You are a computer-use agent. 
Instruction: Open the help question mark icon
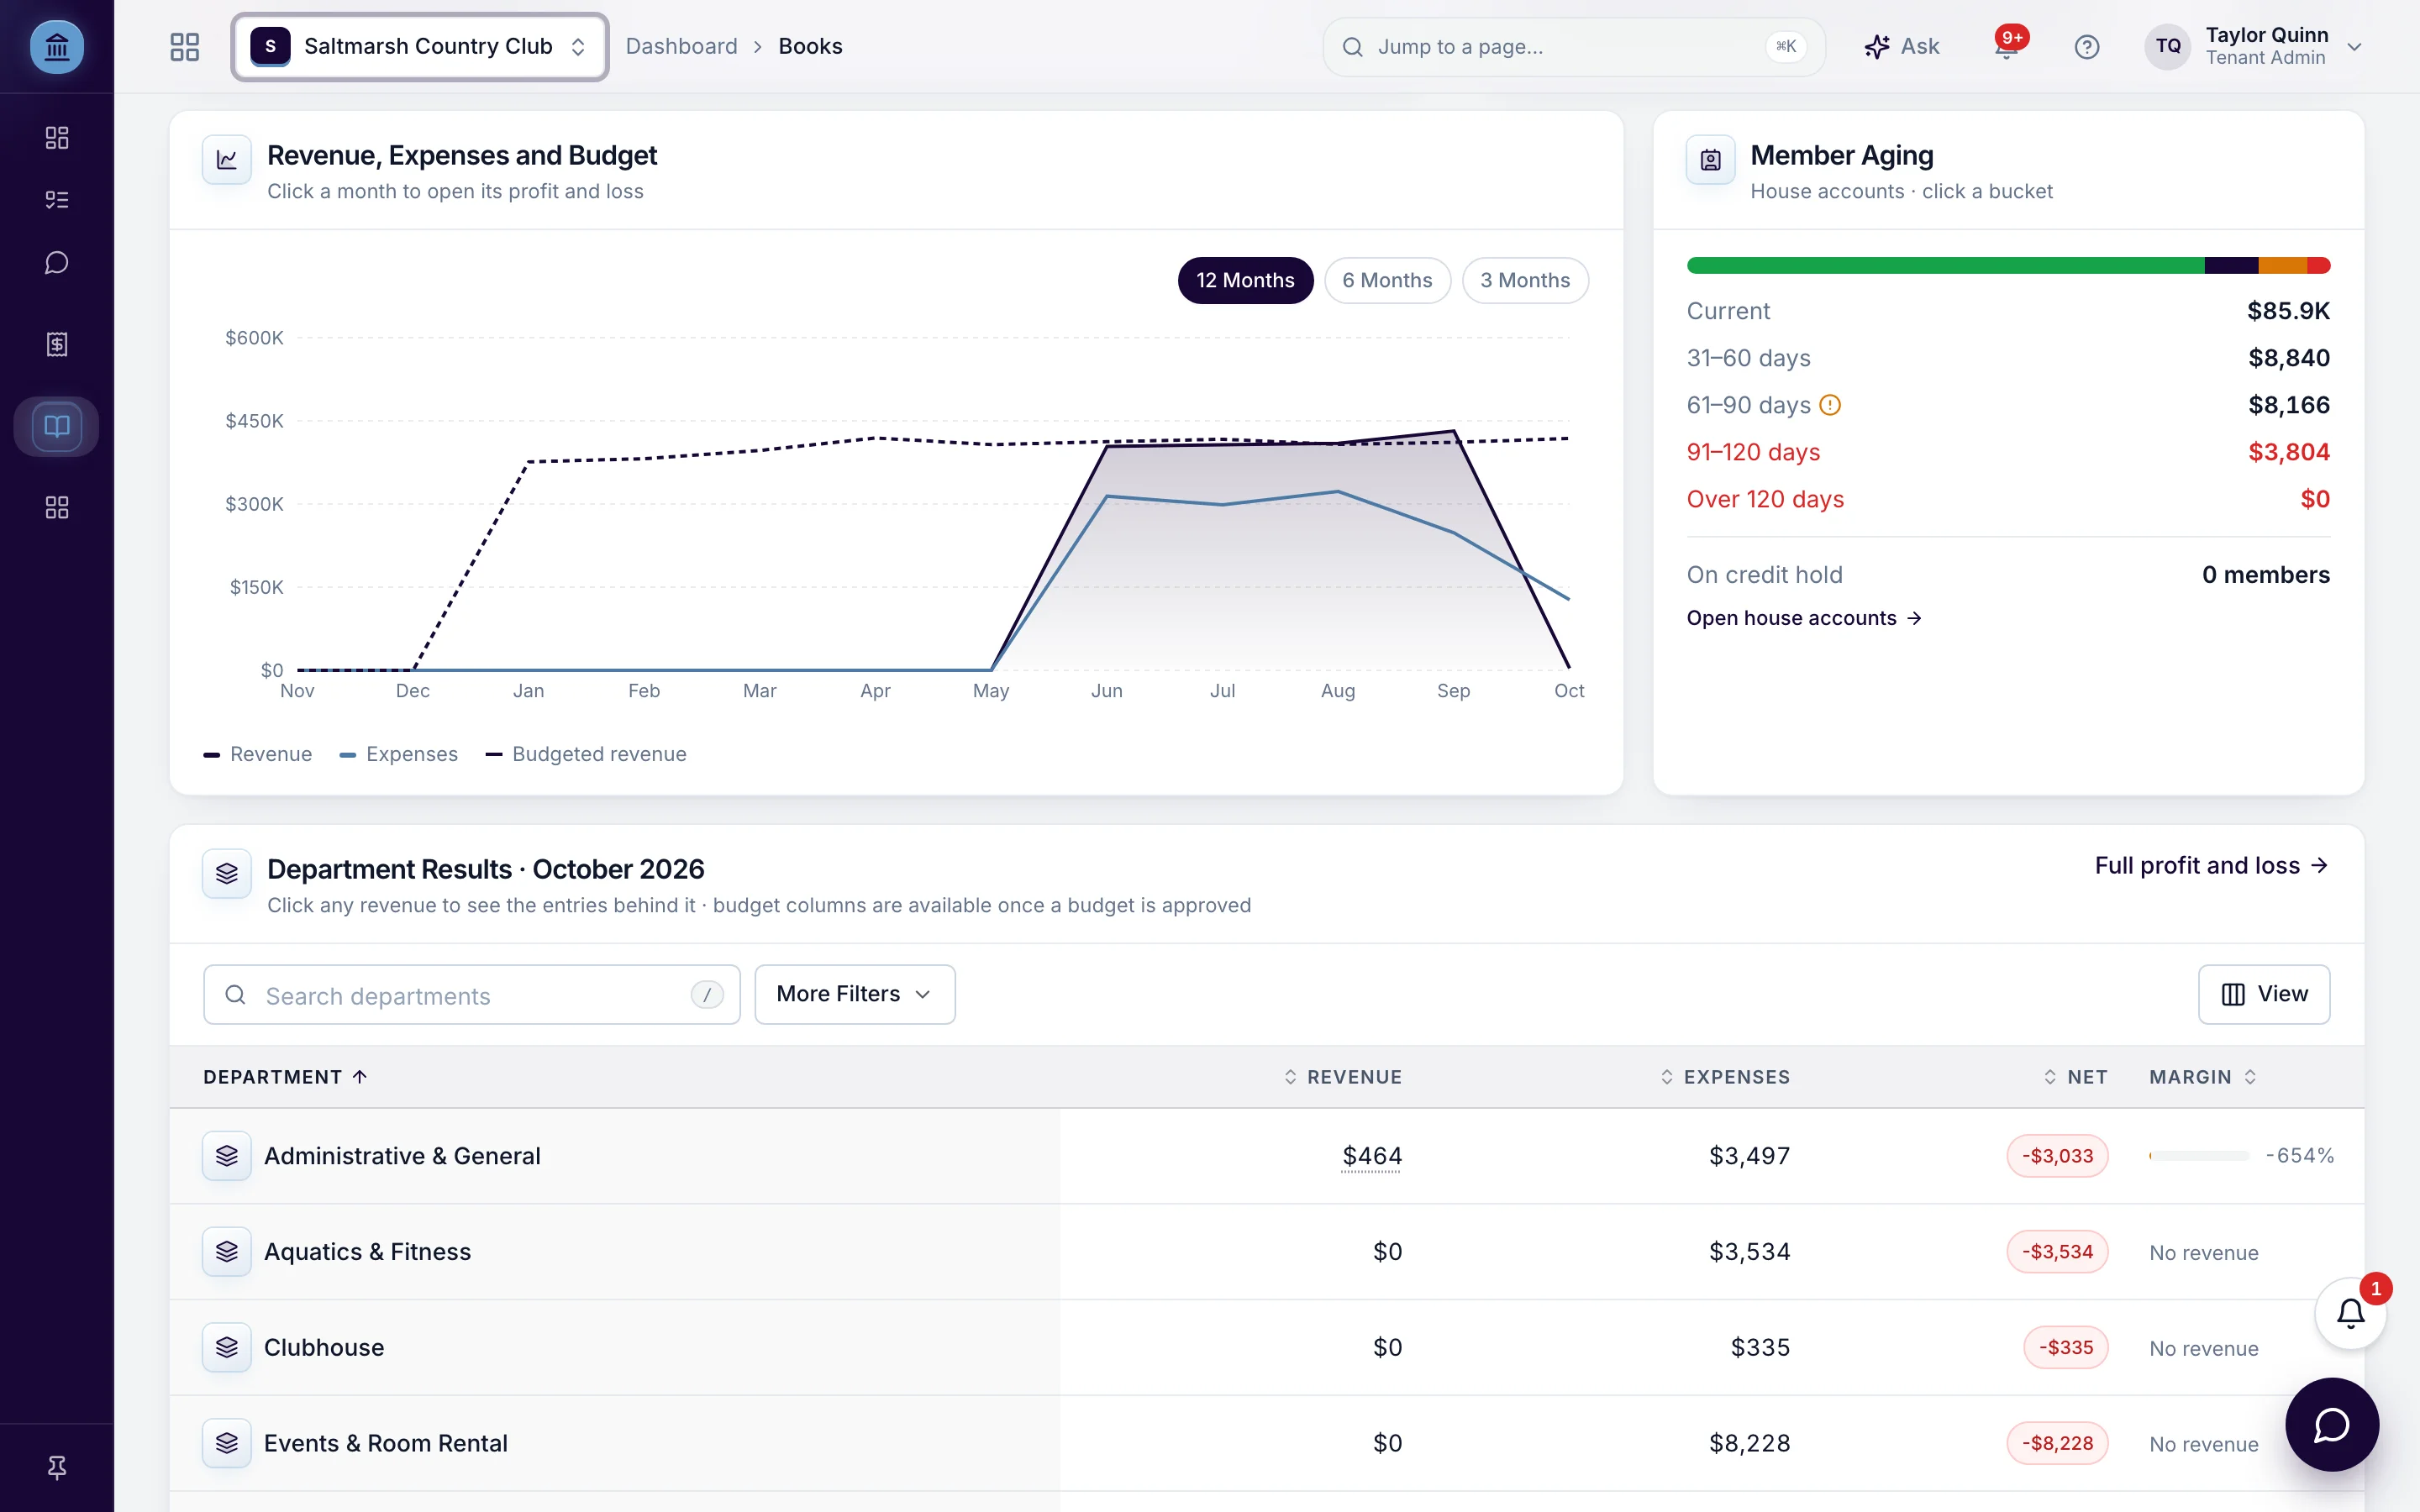(2087, 47)
